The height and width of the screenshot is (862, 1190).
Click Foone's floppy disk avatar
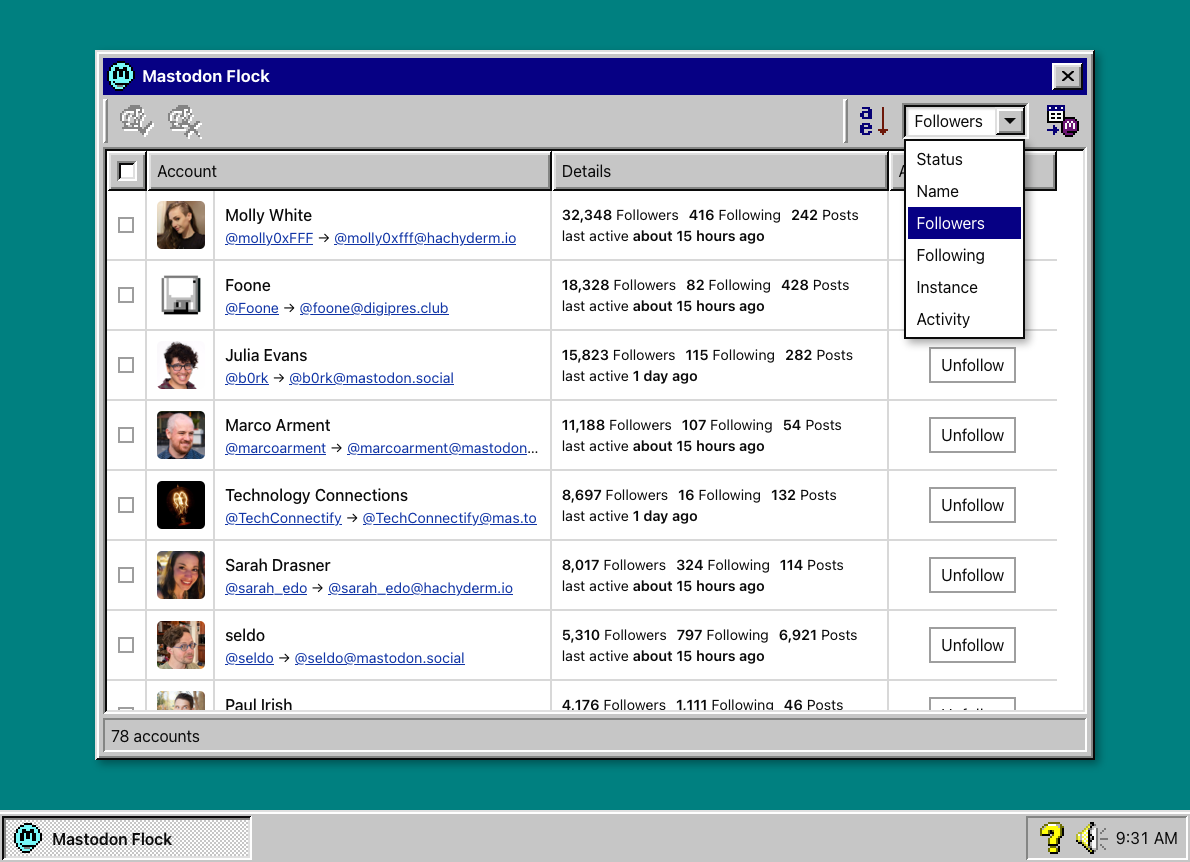pyautogui.click(x=181, y=295)
